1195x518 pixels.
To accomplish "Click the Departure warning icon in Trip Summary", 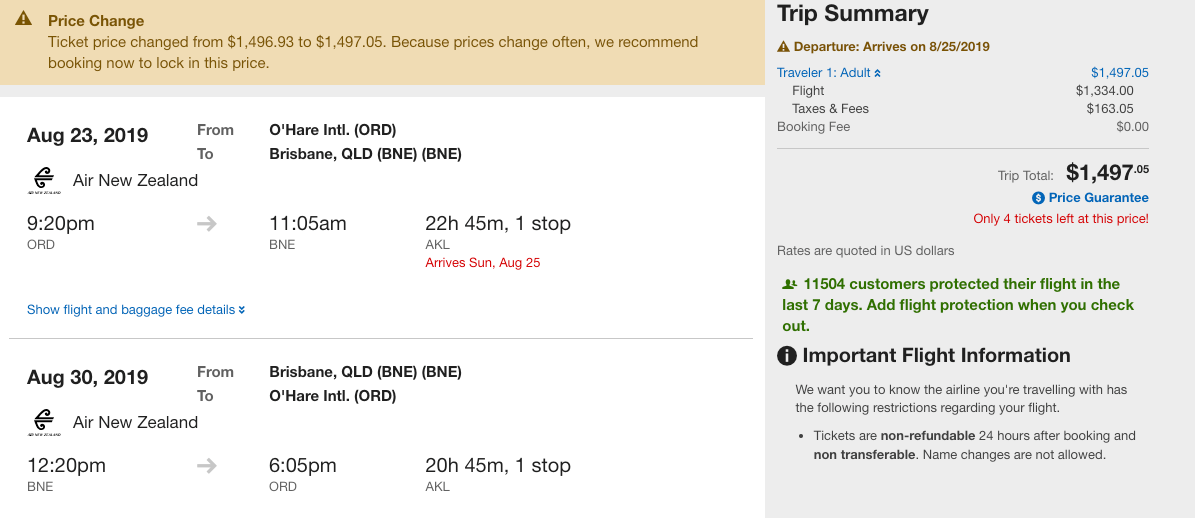I will click(784, 47).
